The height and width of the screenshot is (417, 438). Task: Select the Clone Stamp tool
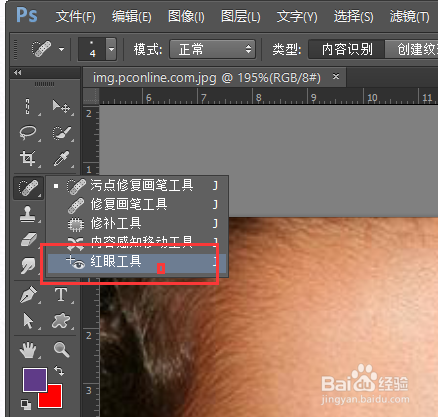pos(28,214)
